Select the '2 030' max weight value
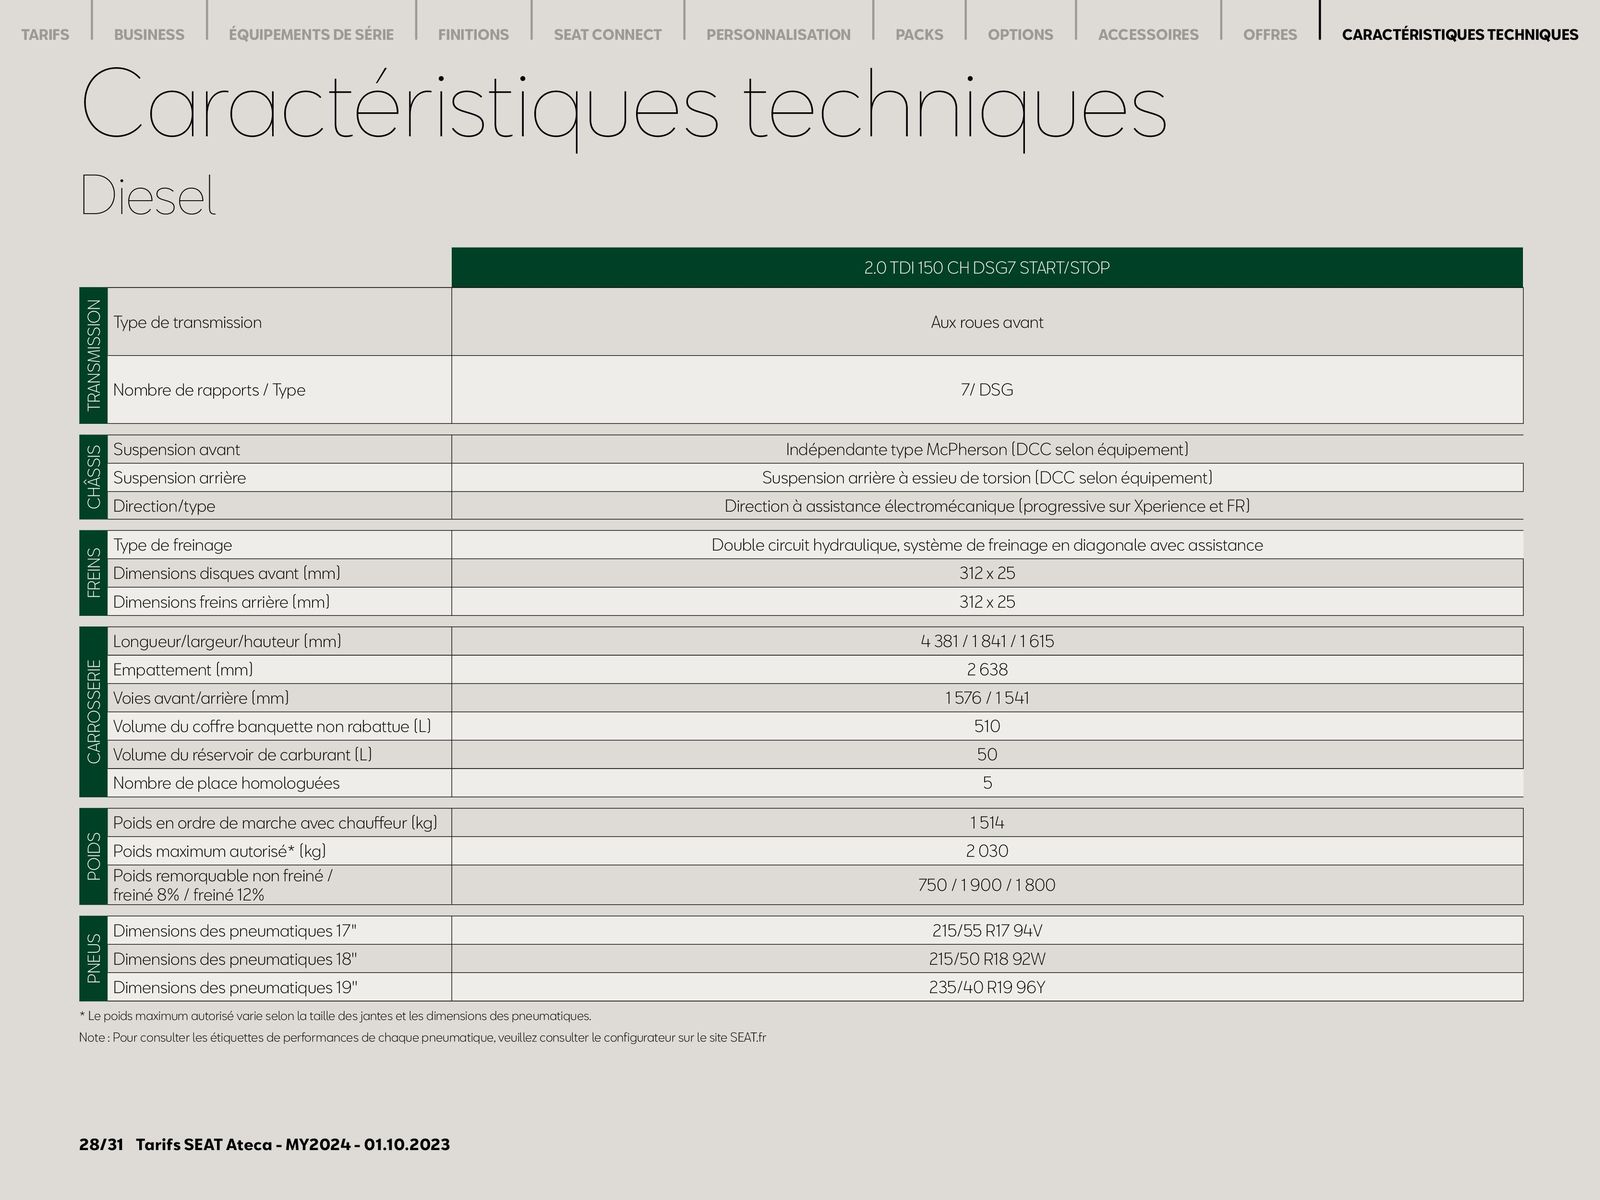The image size is (1600, 1200). (987, 851)
